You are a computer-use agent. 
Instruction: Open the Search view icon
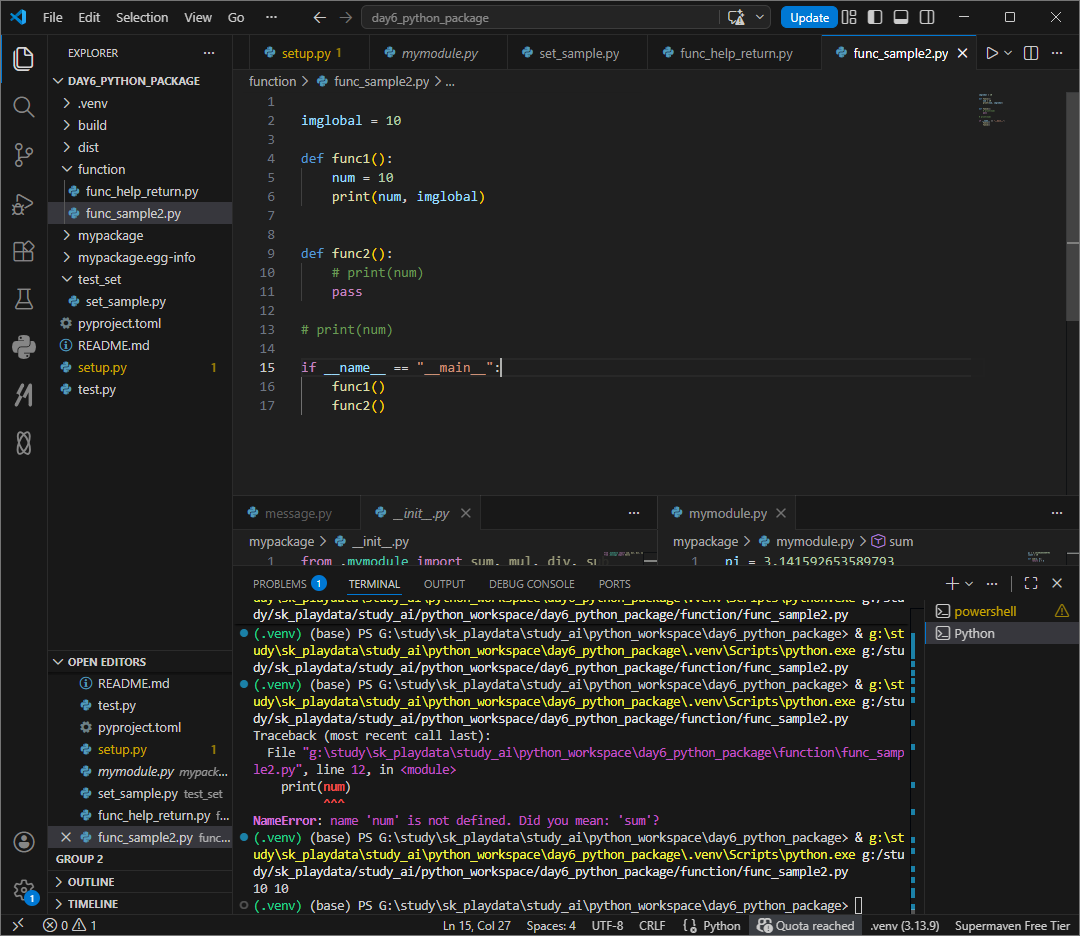pos(23,107)
